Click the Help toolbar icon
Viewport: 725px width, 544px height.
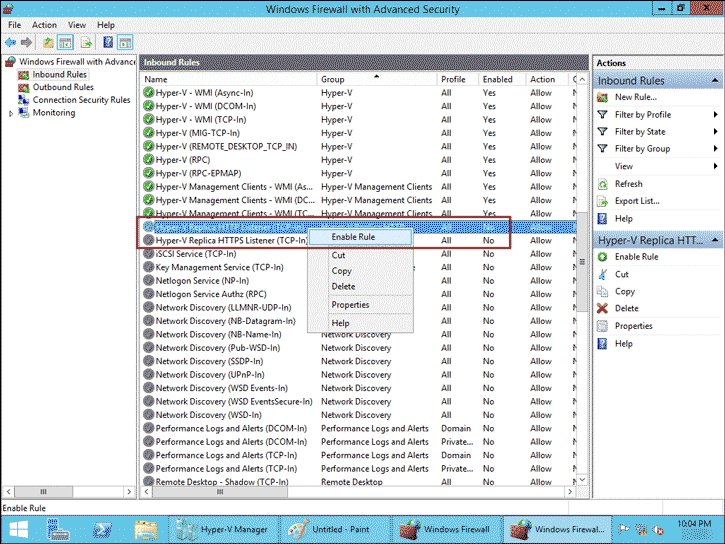pos(108,43)
